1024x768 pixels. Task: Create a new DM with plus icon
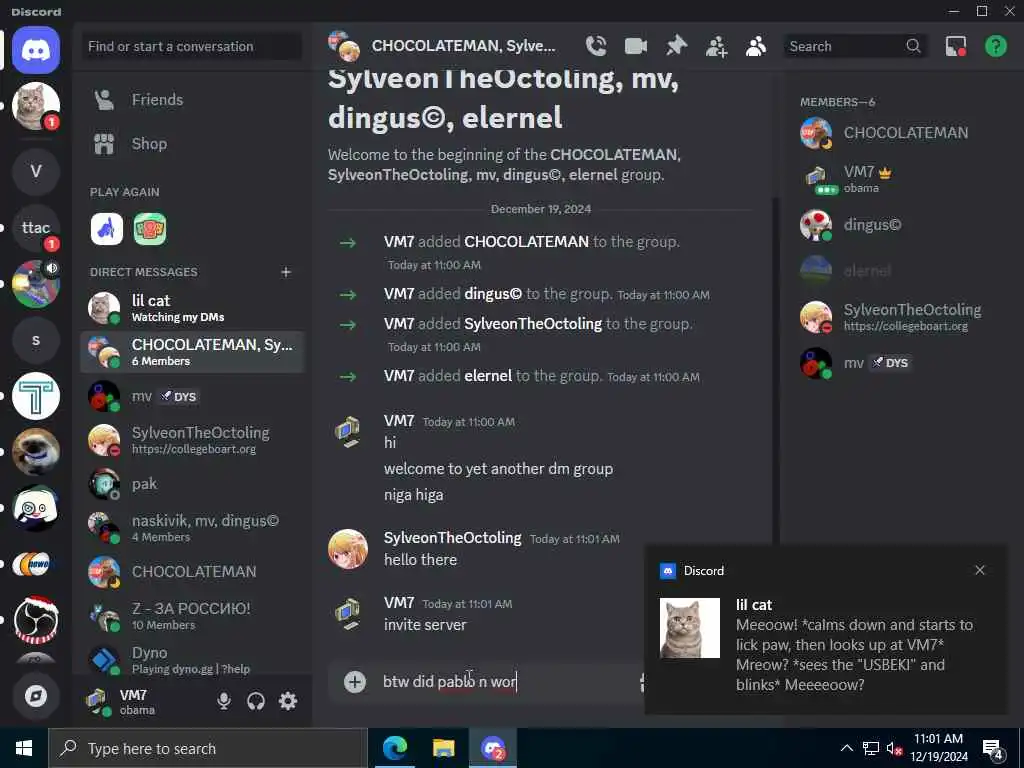(285, 272)
